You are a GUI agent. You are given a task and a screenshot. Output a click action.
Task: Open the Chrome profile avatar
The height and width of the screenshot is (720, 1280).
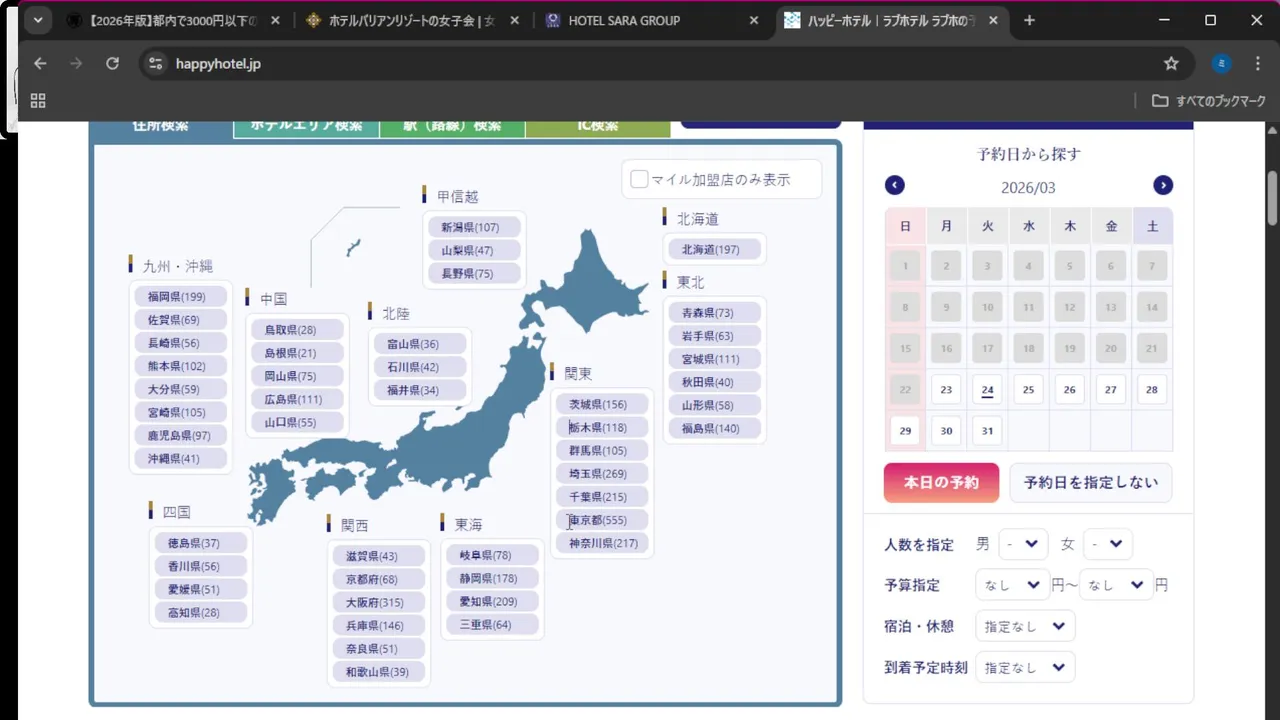click(1221, 63)
